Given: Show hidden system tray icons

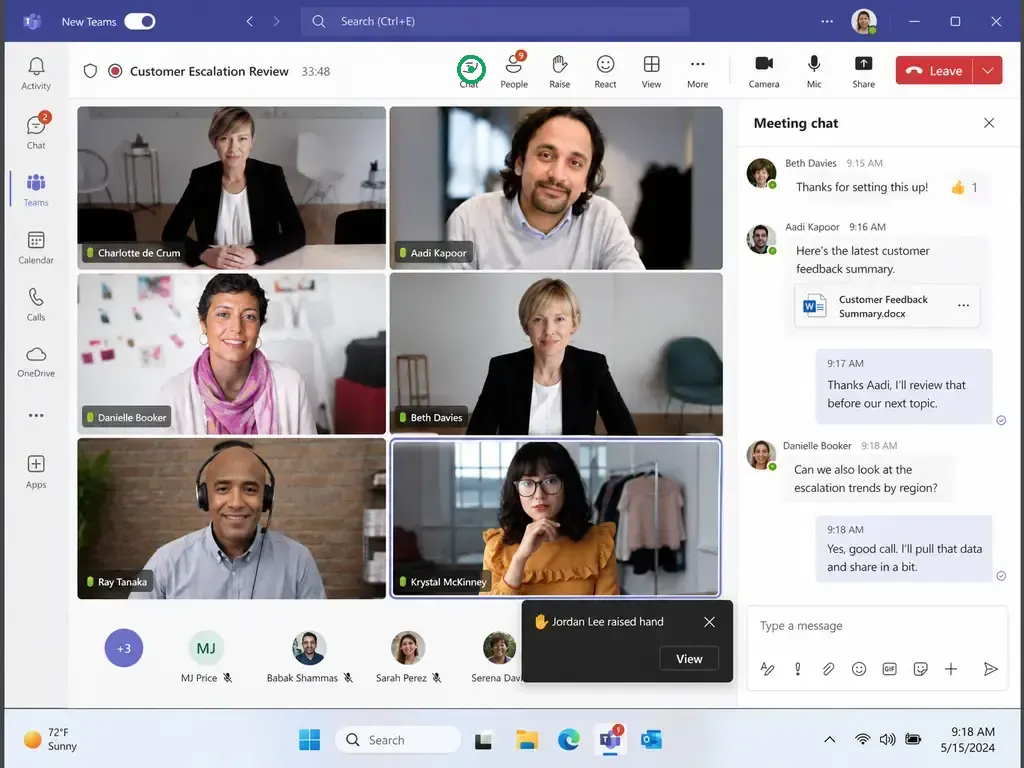Looking at the screenshot, I should [x=829, y=739].
